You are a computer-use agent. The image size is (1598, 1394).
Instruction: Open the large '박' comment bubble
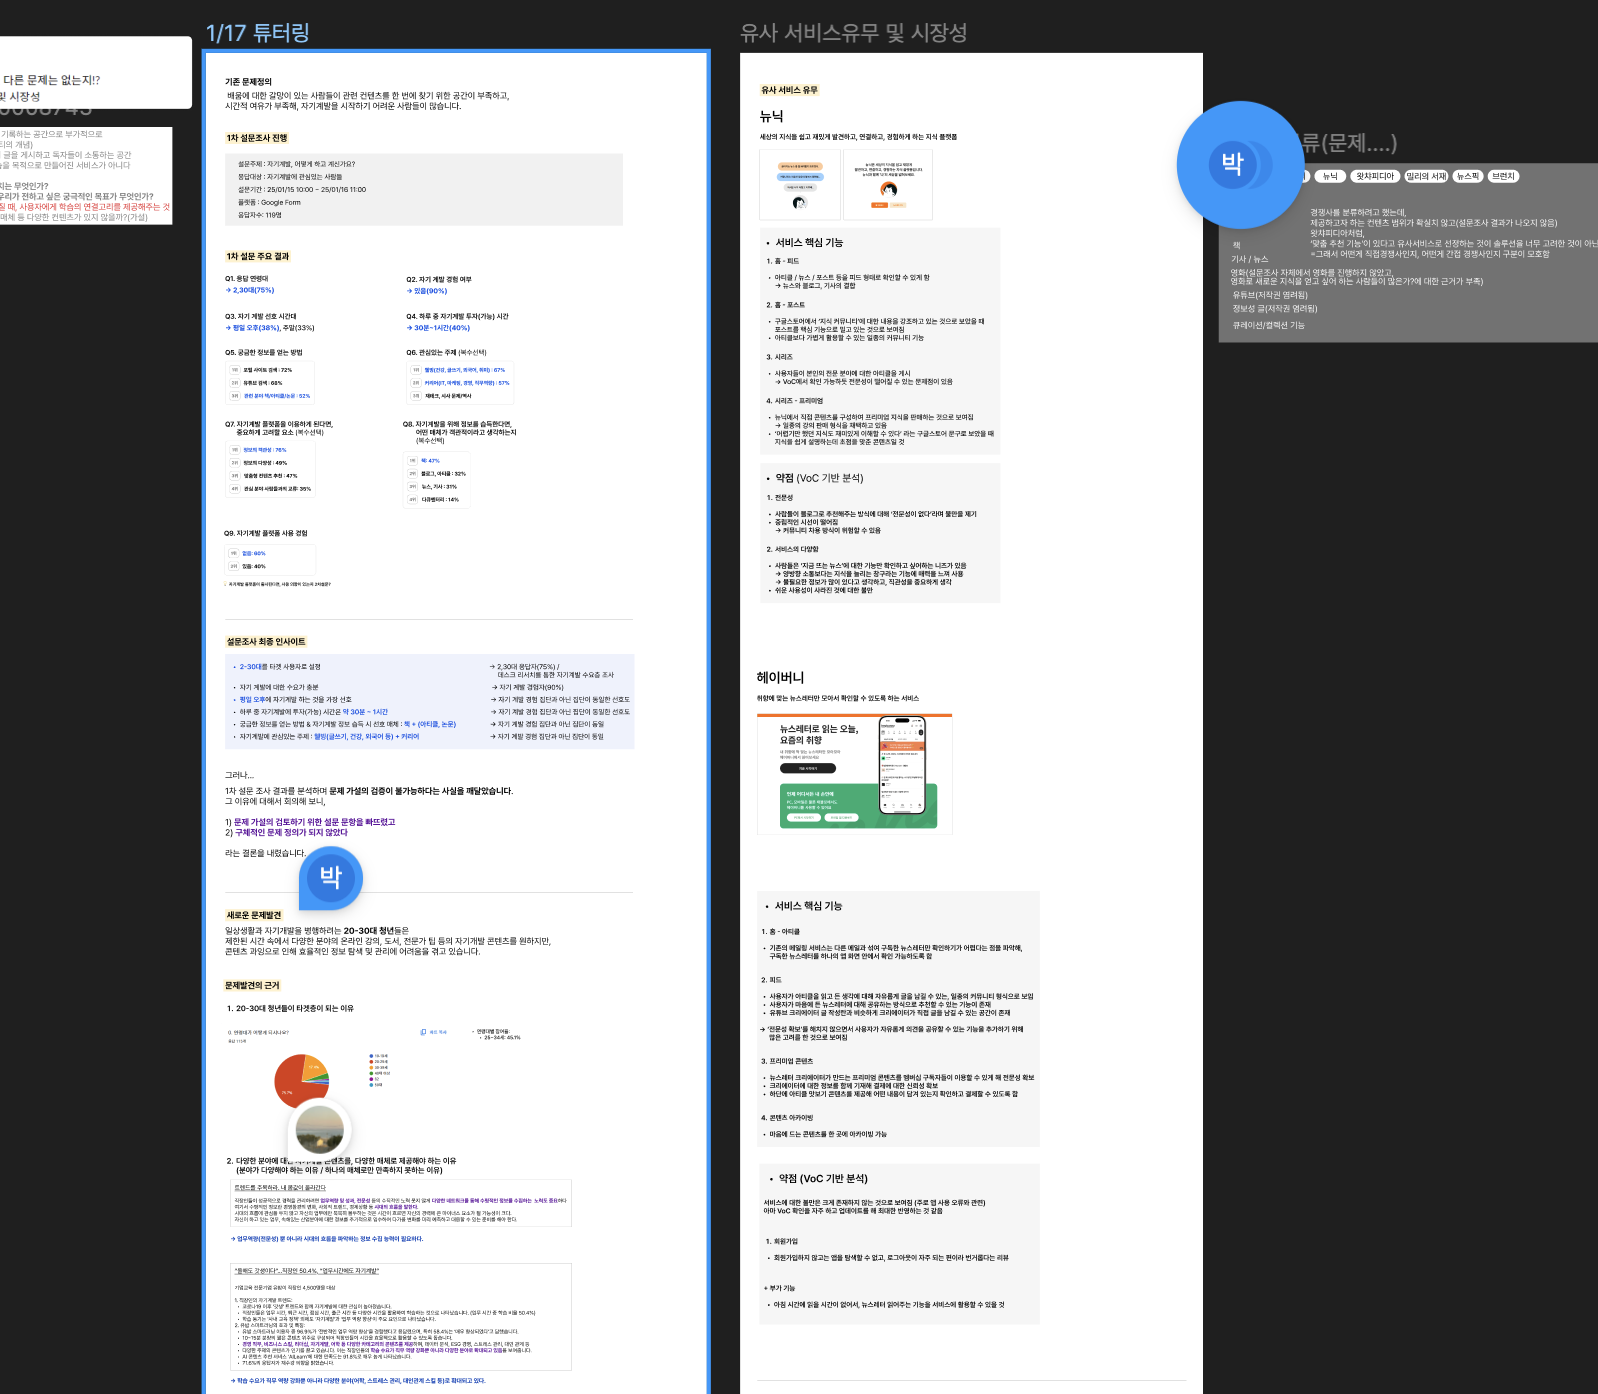pos(1240,165)
